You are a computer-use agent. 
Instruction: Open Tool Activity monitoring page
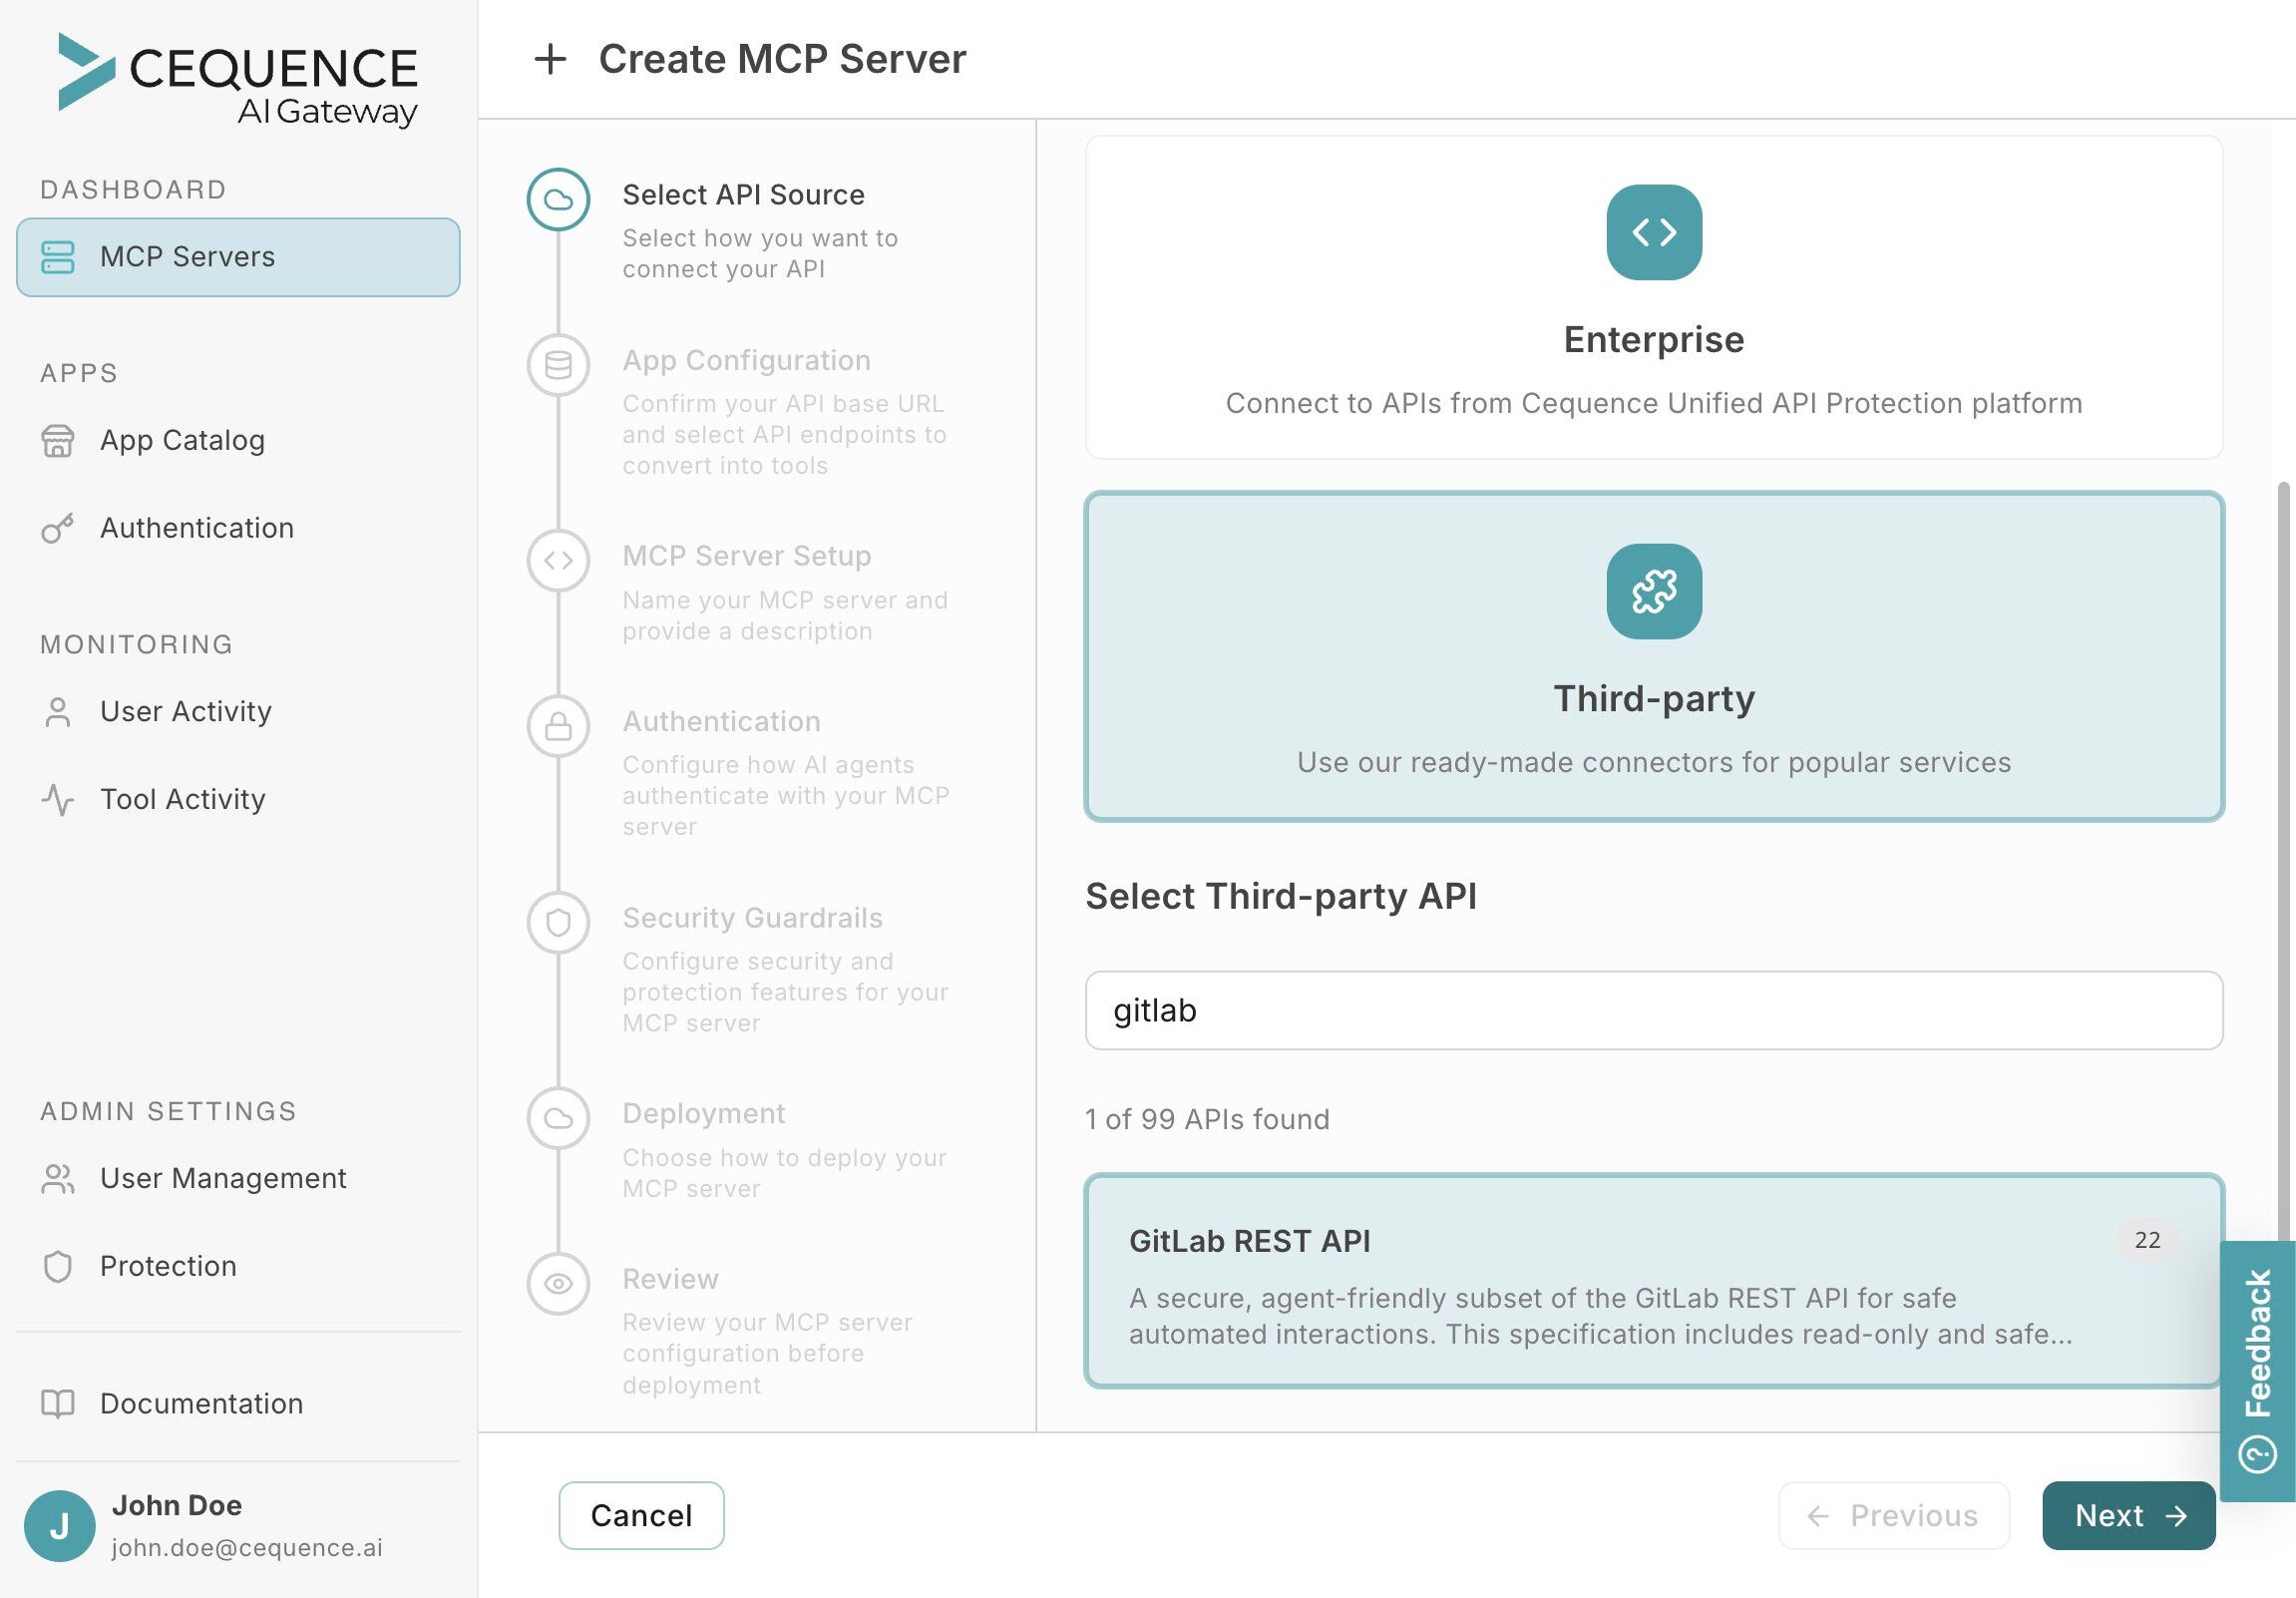tap(182, 799)
